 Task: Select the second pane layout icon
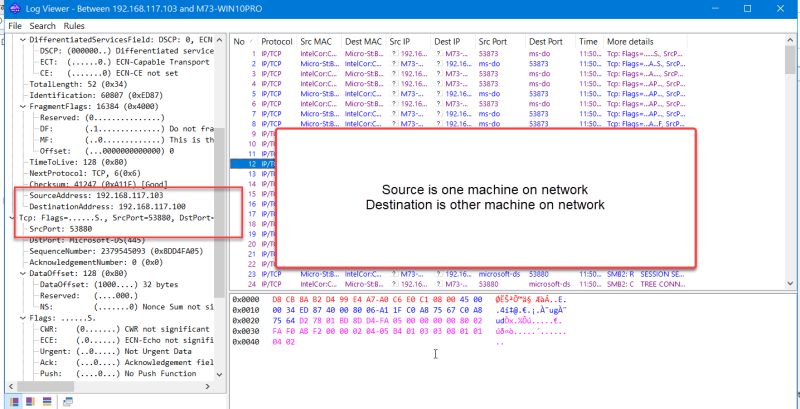(31, 401)
